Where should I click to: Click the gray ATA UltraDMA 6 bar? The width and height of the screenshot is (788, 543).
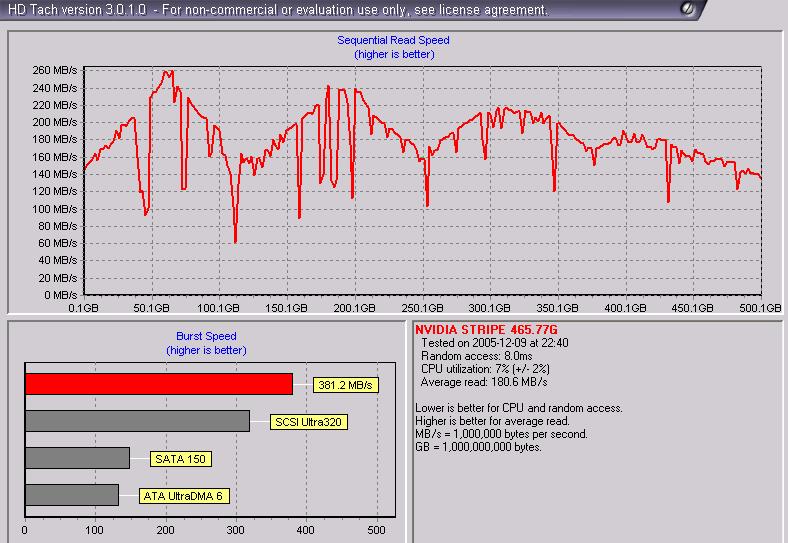72,495
